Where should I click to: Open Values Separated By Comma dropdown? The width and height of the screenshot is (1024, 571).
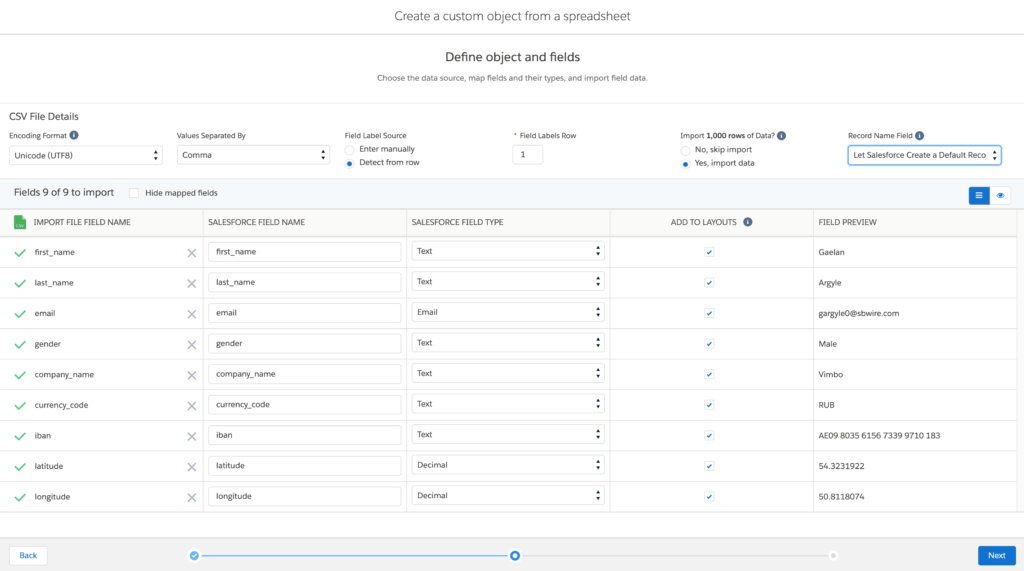[253, 155]
